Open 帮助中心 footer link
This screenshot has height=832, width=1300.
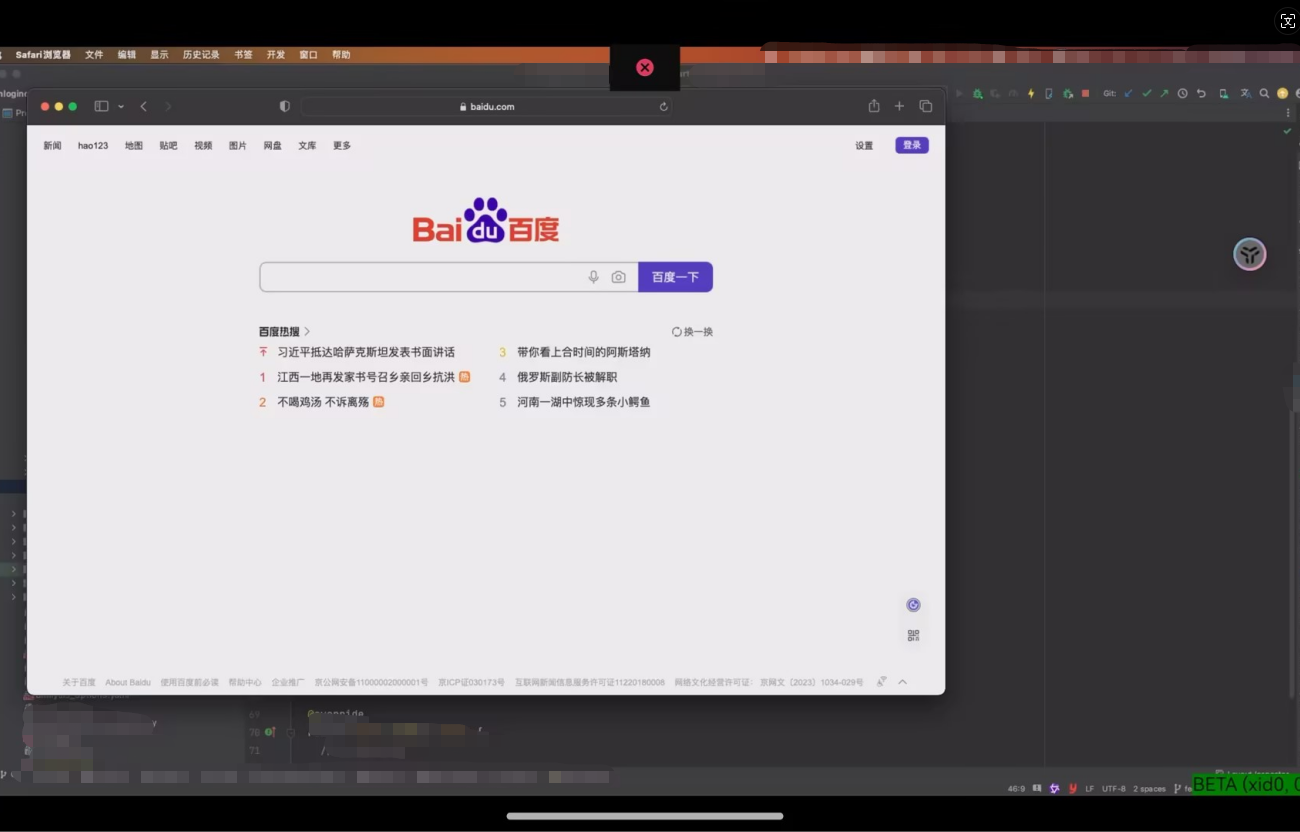coord(245,682)
